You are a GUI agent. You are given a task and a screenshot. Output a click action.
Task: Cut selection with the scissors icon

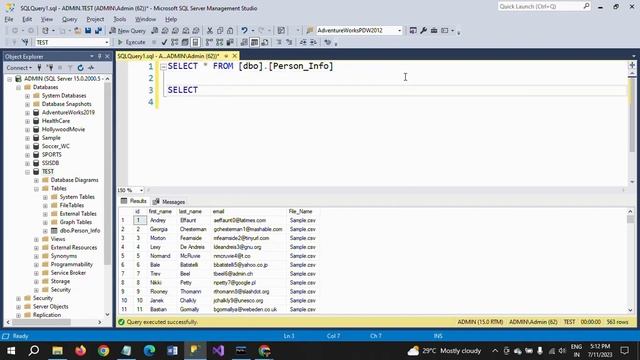pos(210,31)
